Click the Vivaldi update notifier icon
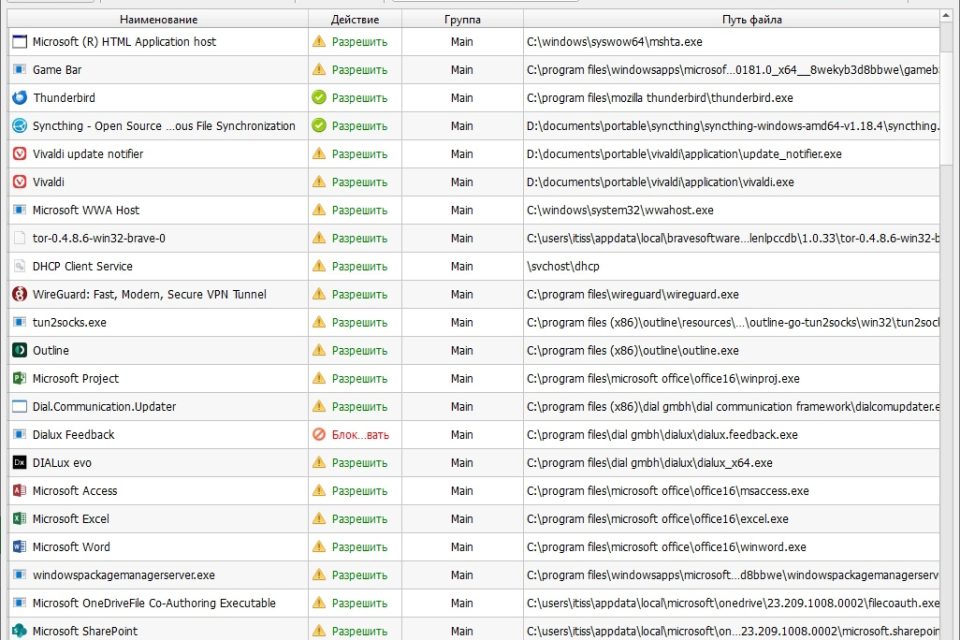960x640 pixels. 20,154
